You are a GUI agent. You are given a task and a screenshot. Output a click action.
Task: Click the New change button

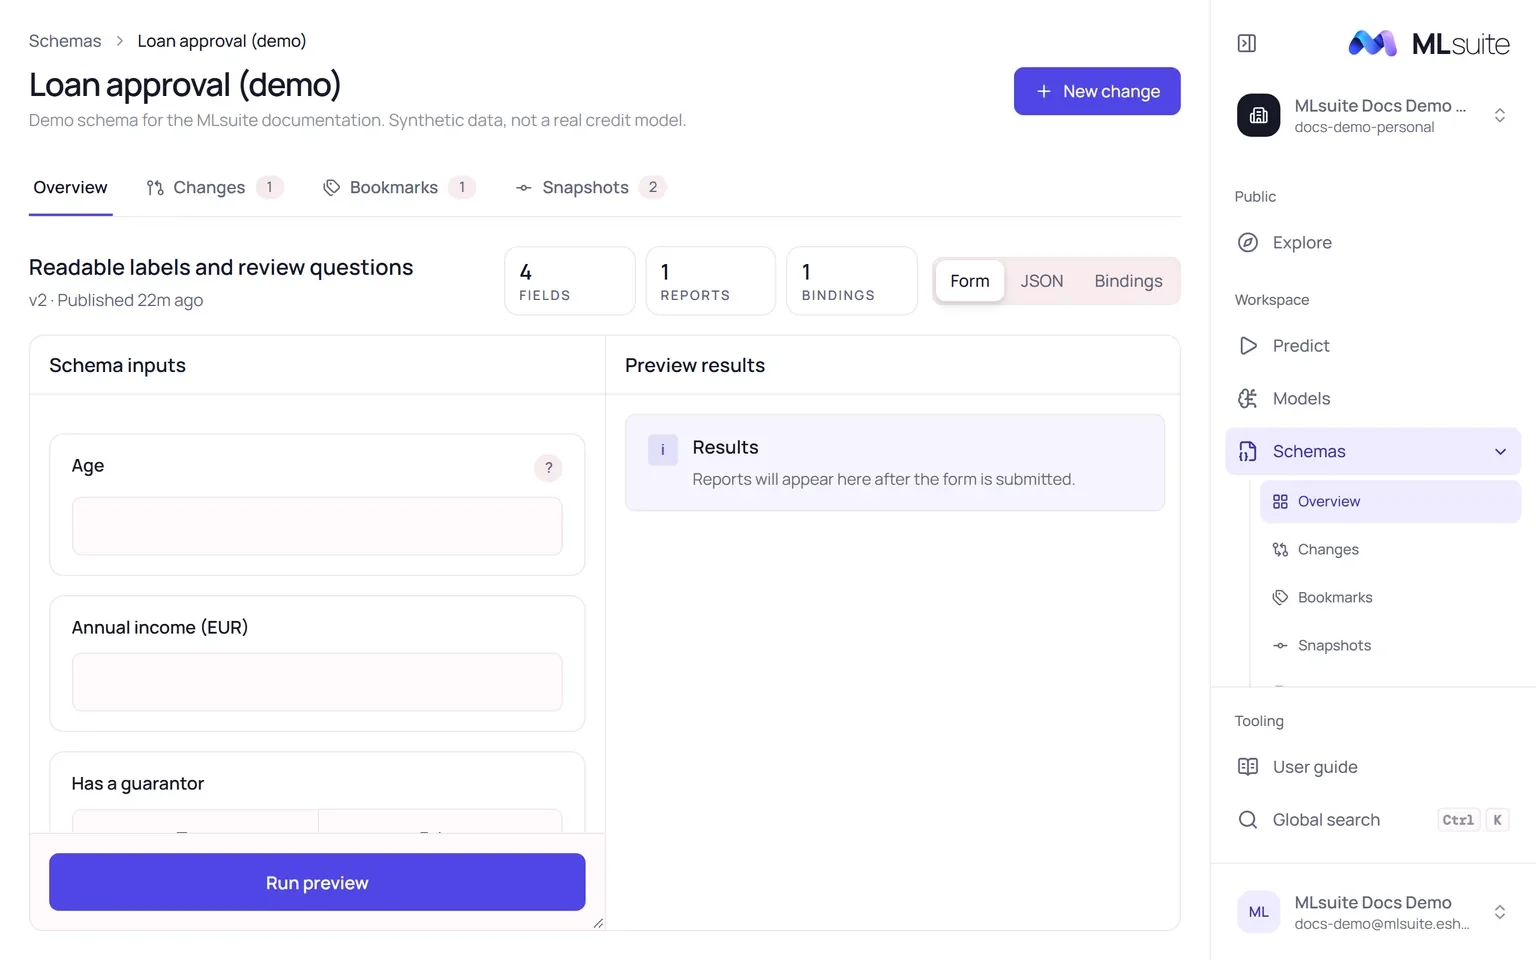pos(1097,91)
